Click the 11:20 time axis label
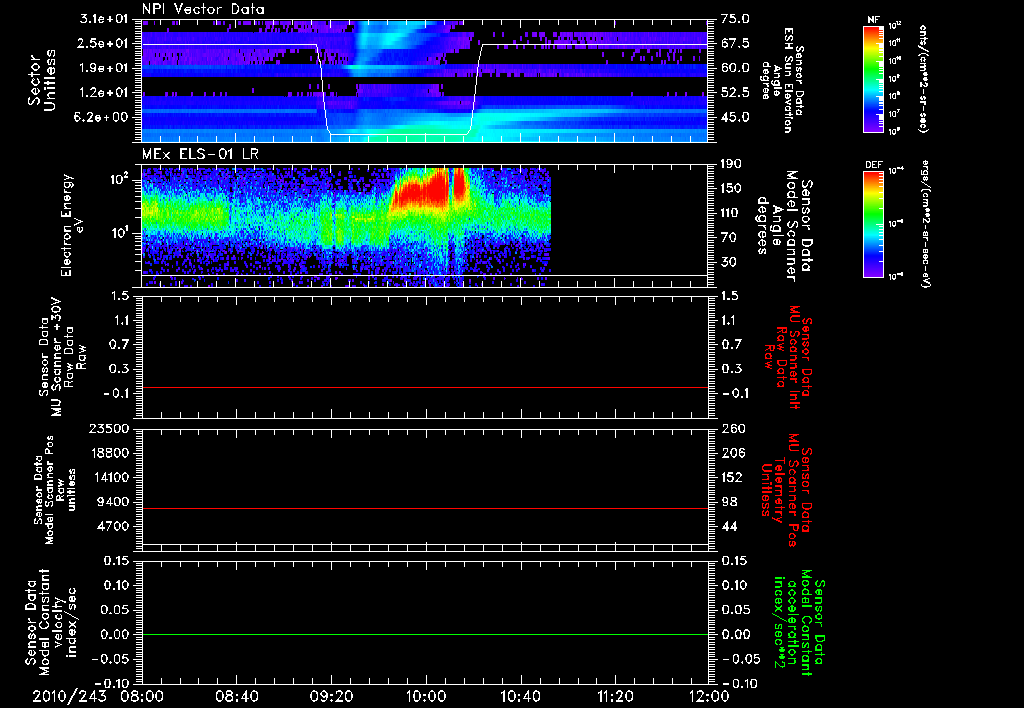Viewport: 1024px width, 708px height. click(615, 696)
